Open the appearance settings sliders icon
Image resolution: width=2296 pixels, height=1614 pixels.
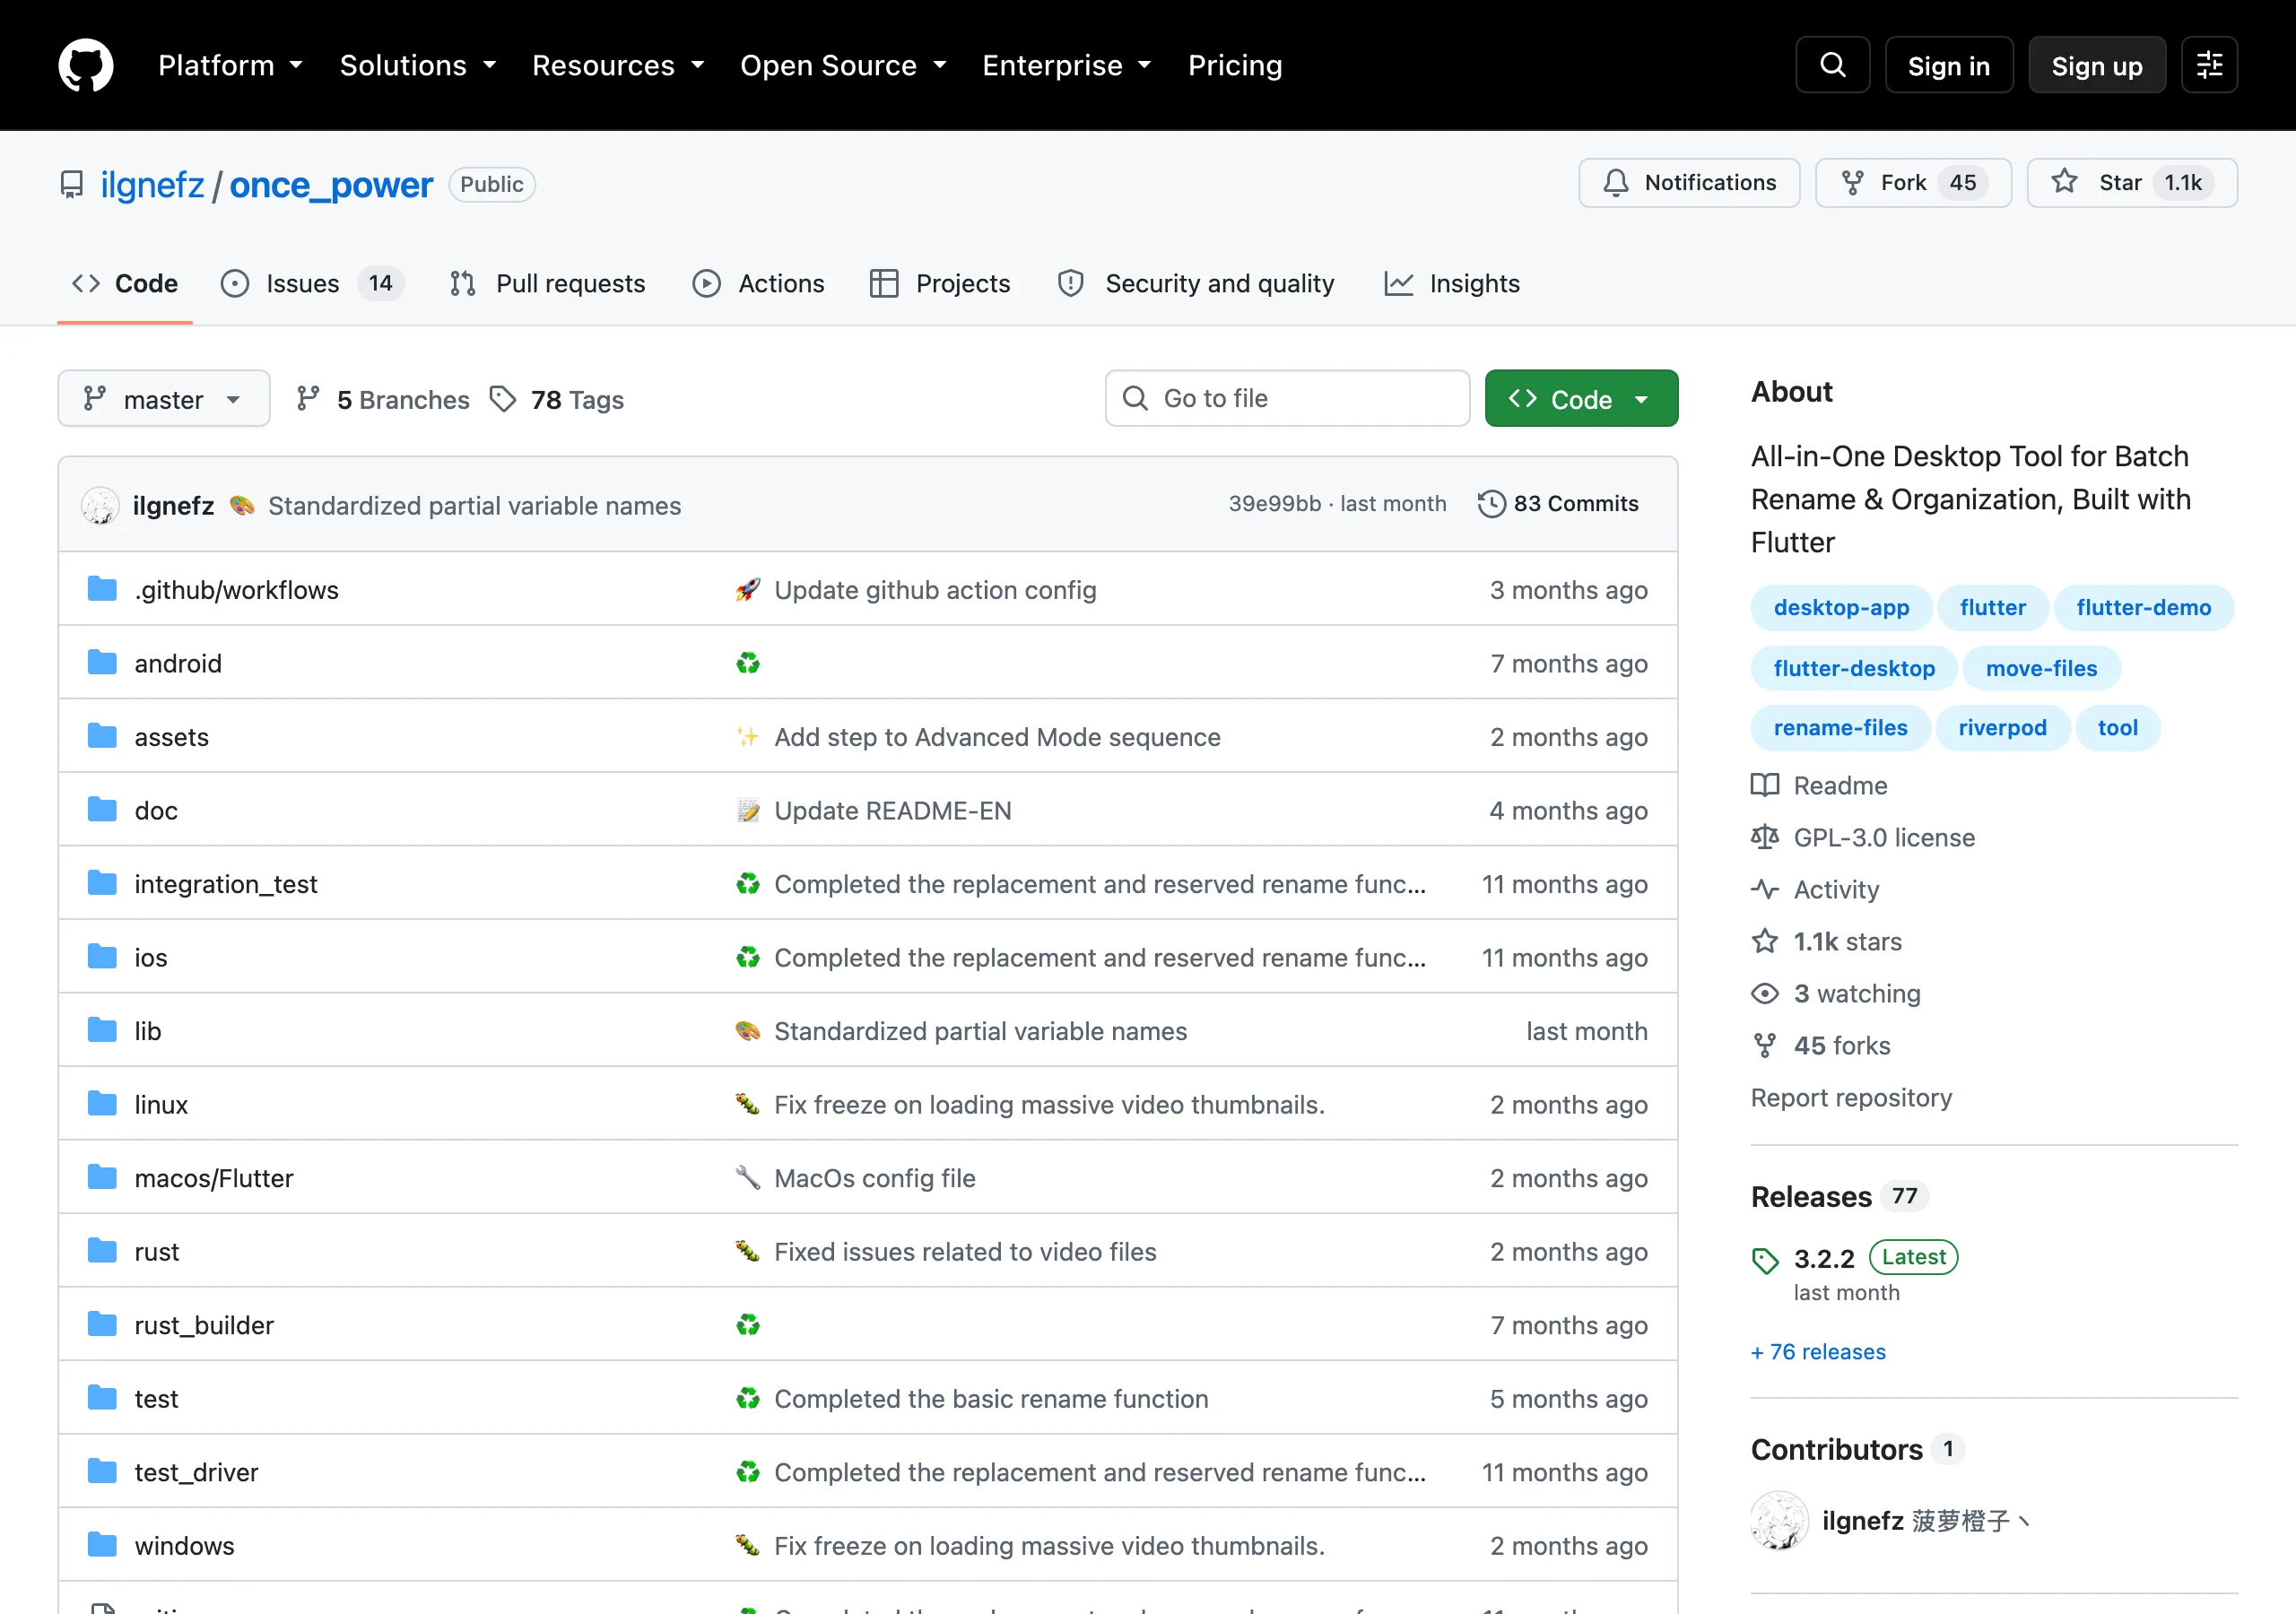(2209, 65)
